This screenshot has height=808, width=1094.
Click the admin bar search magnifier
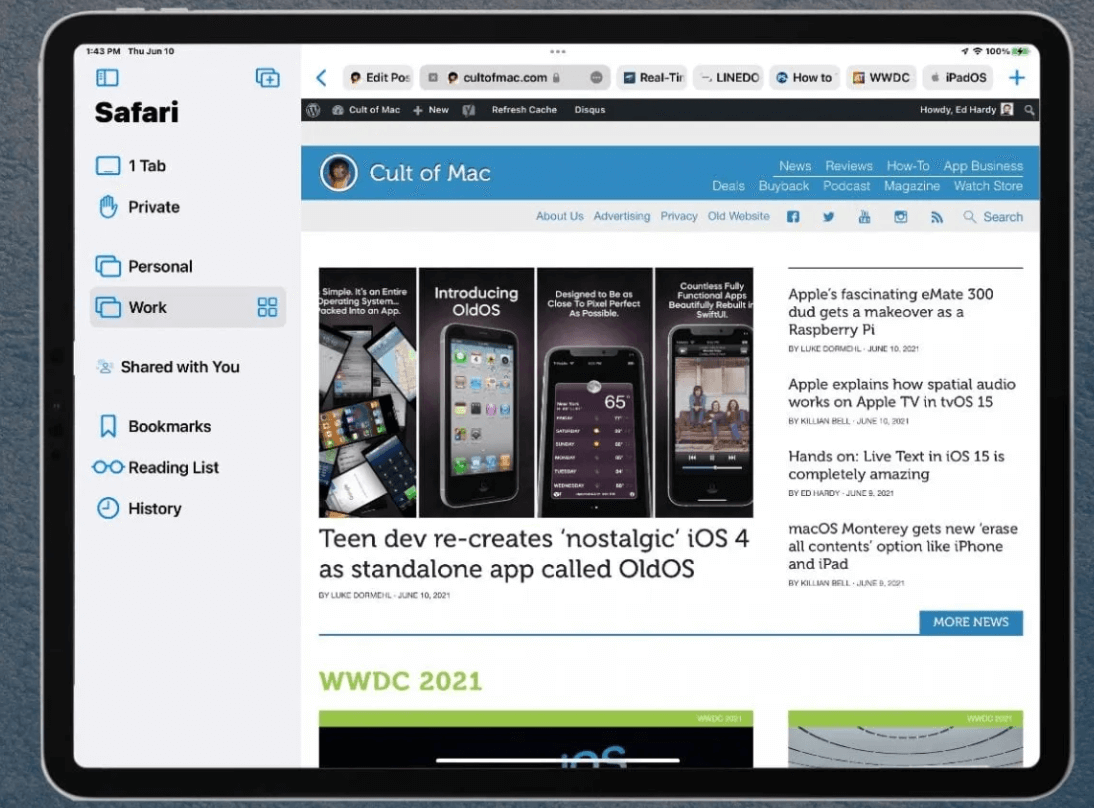click(x=1028, y=110)
